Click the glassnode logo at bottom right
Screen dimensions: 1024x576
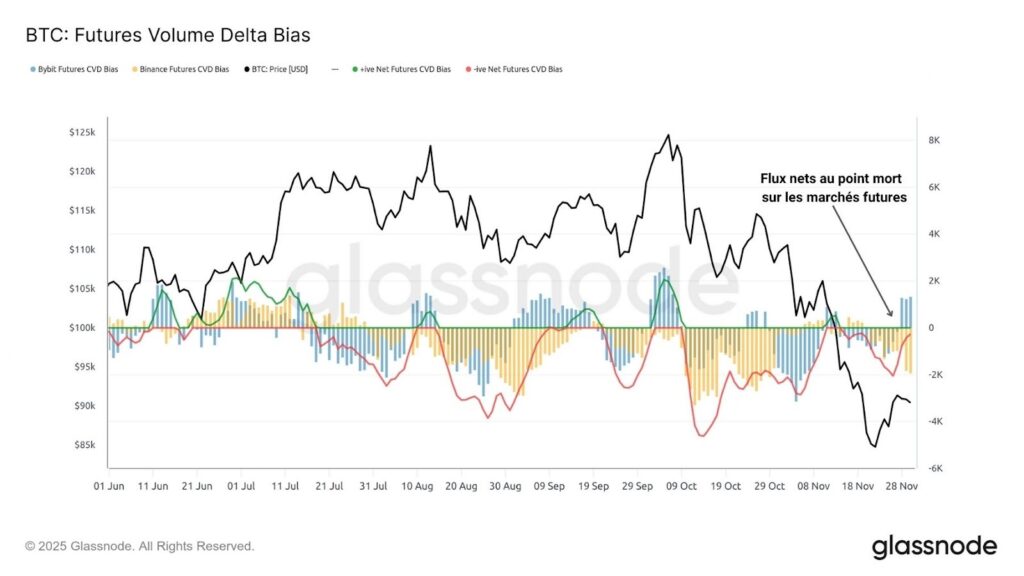coord(934,546)
